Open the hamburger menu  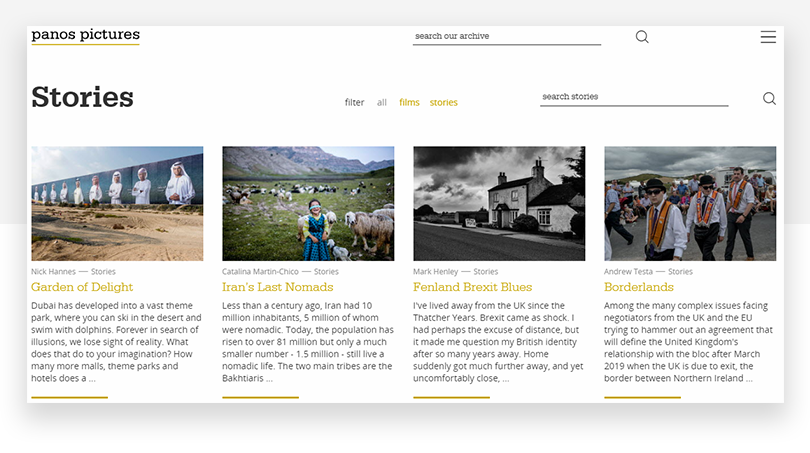(x=768, y=37)
